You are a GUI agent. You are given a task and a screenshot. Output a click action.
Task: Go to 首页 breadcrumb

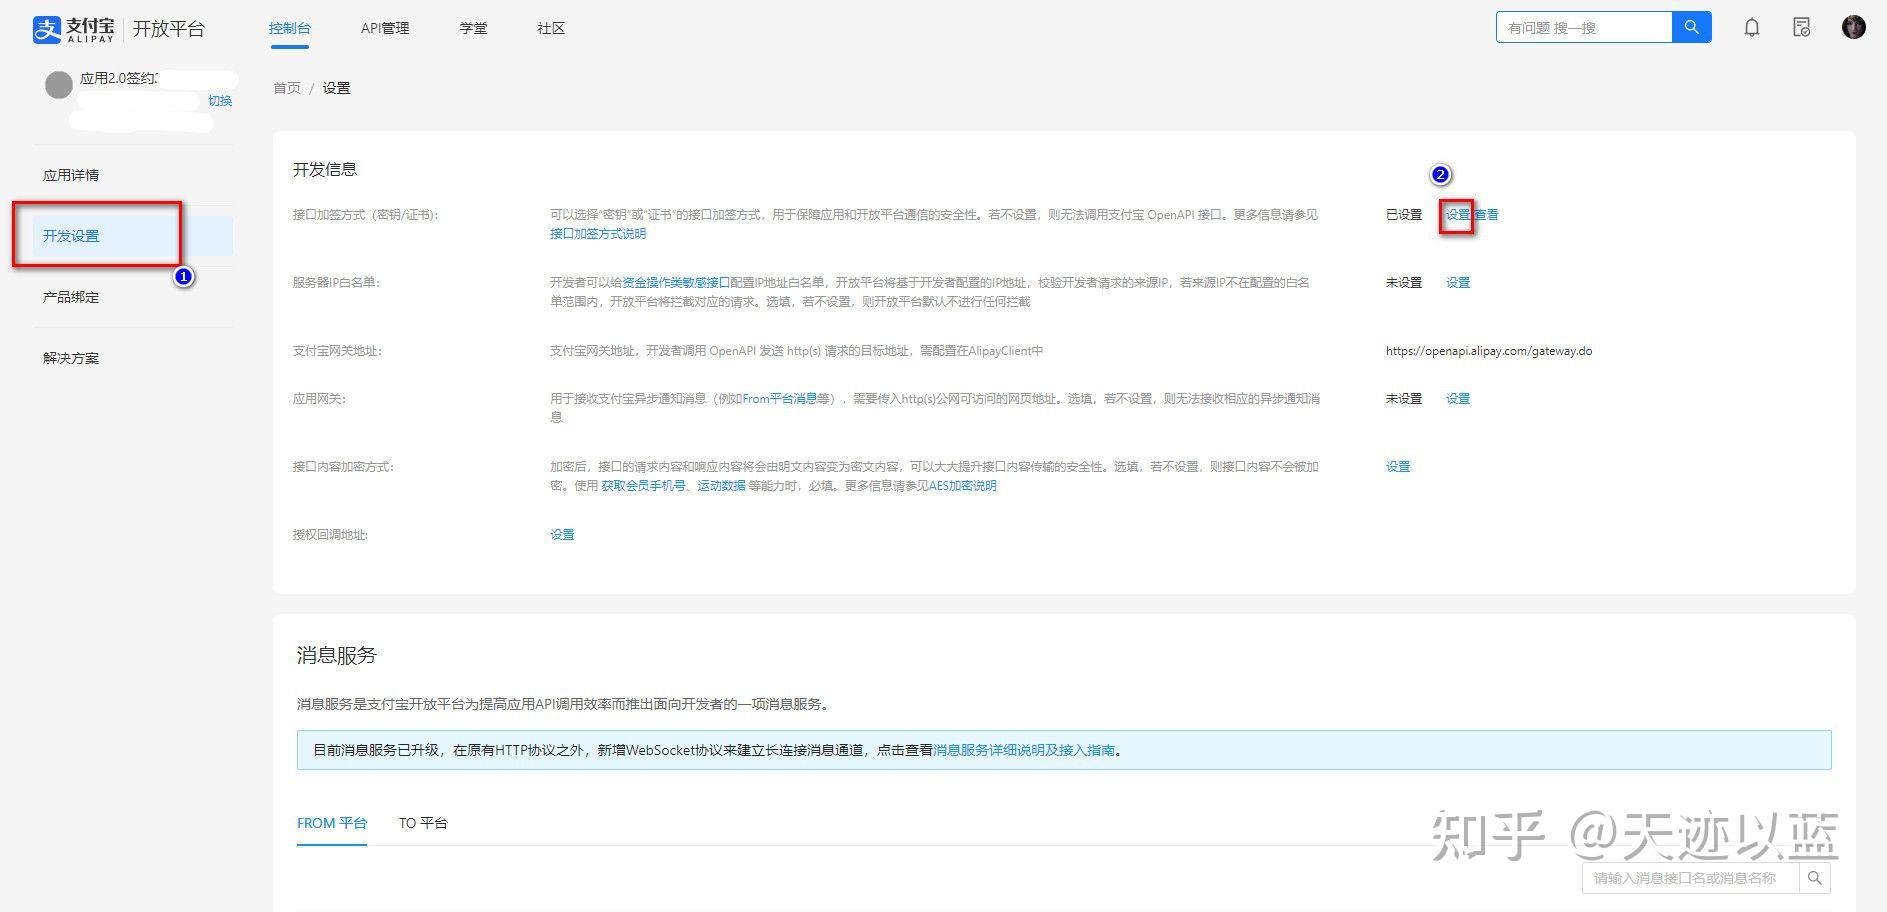click(287, 88)
